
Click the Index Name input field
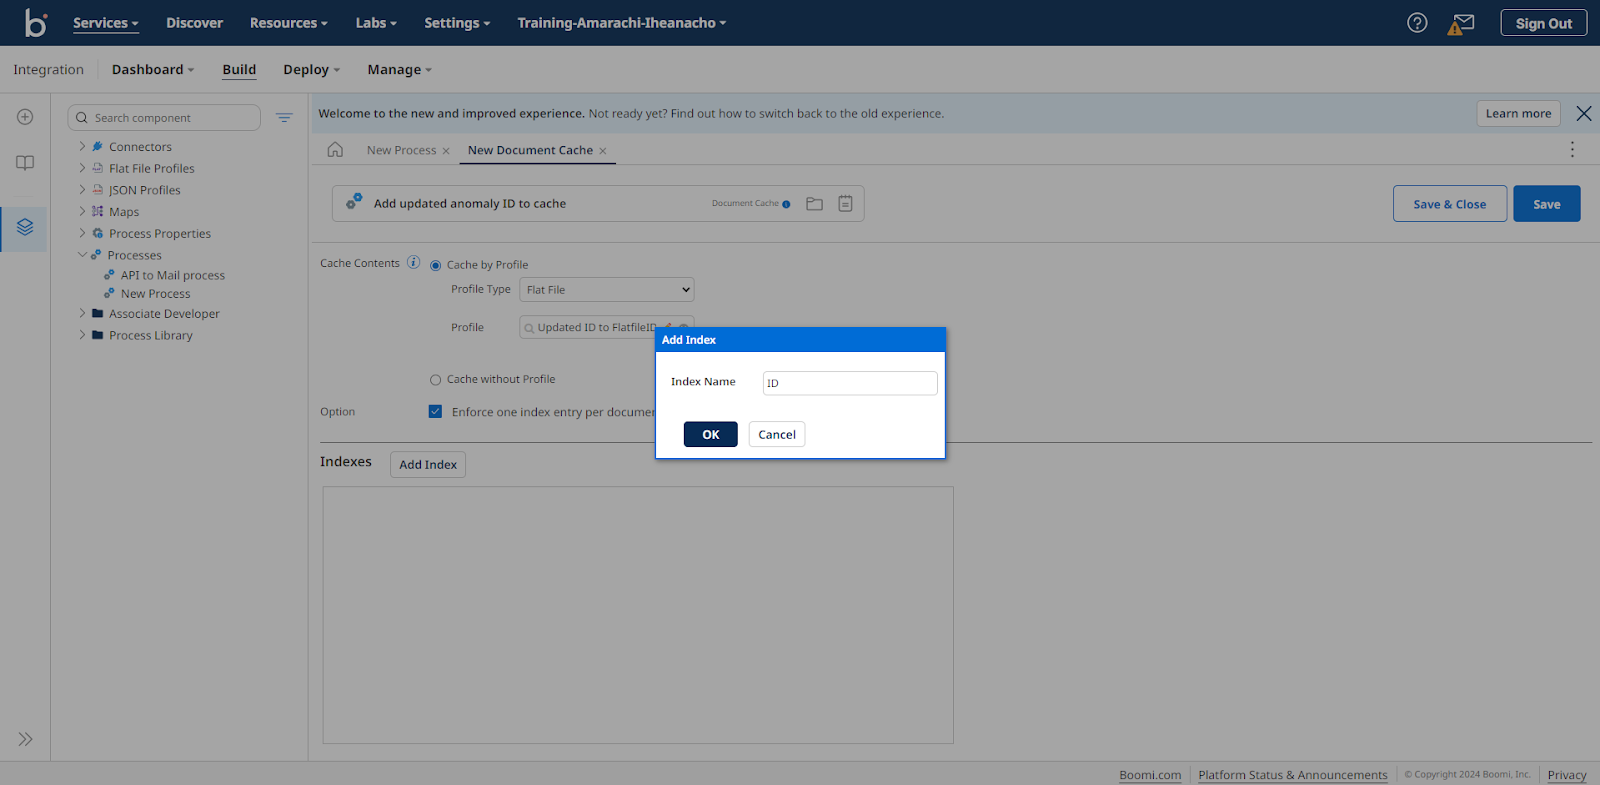[850, 383]
